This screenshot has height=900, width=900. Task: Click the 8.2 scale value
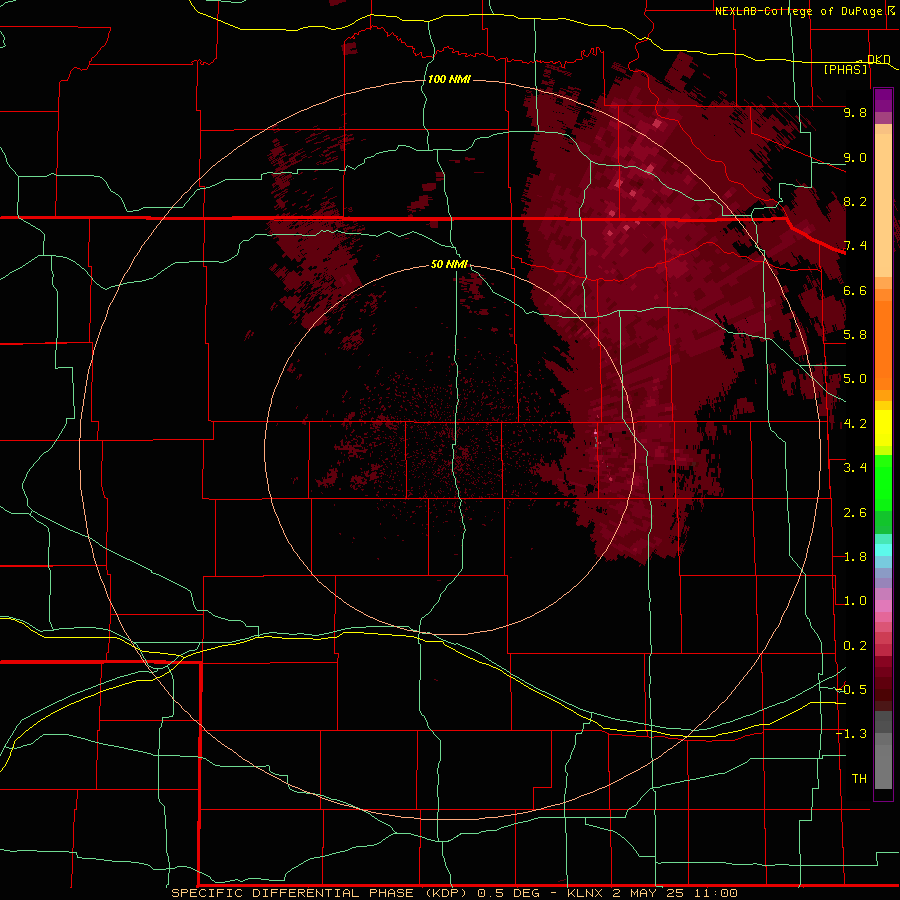tap(855, 201)
